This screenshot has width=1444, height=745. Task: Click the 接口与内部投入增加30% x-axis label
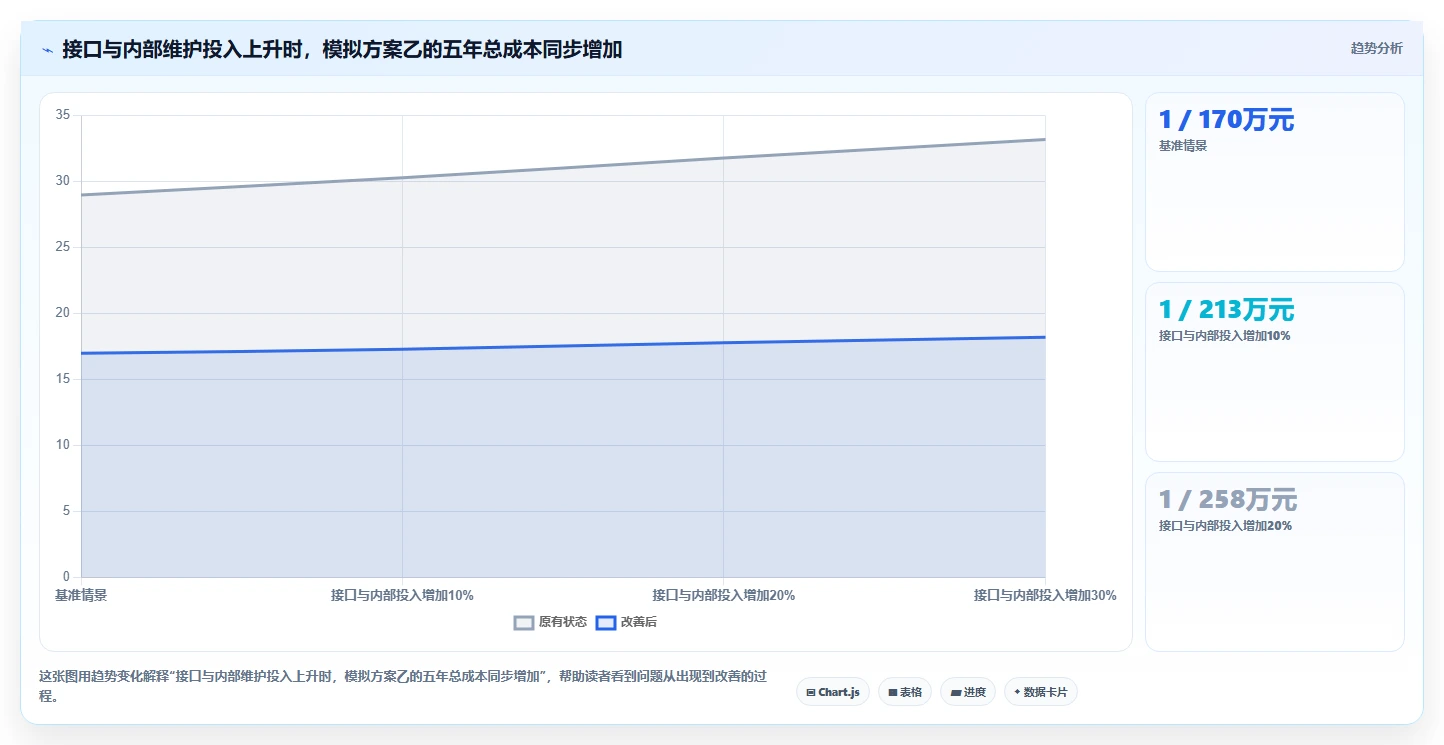pos(1045,595)
